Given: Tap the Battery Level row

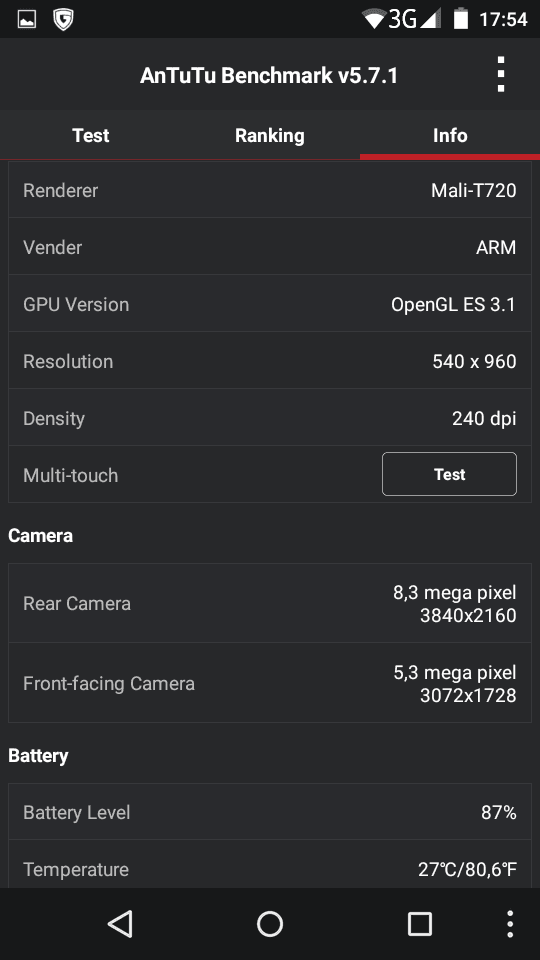Looking at the screenshot, I should tap(270, 812).
